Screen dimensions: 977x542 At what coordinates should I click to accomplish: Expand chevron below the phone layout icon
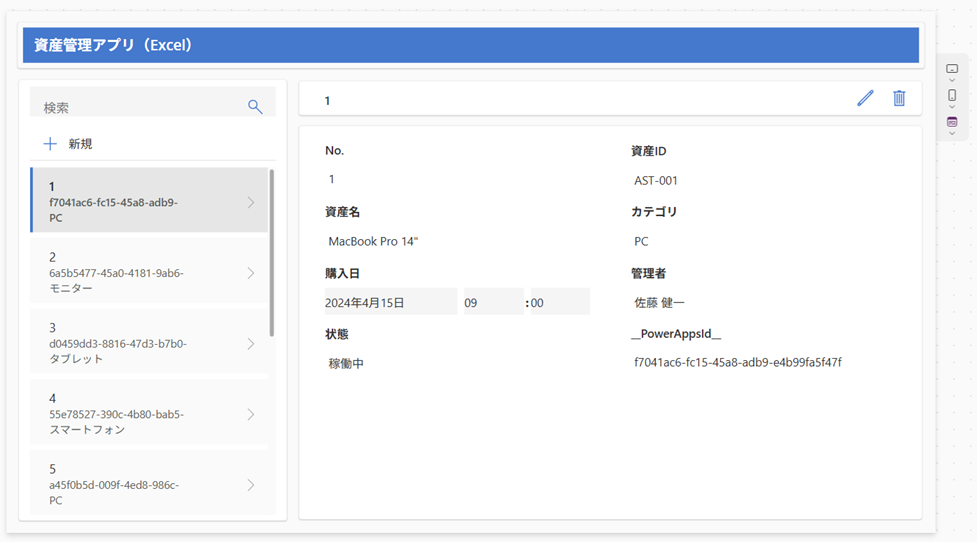[952, 107]
